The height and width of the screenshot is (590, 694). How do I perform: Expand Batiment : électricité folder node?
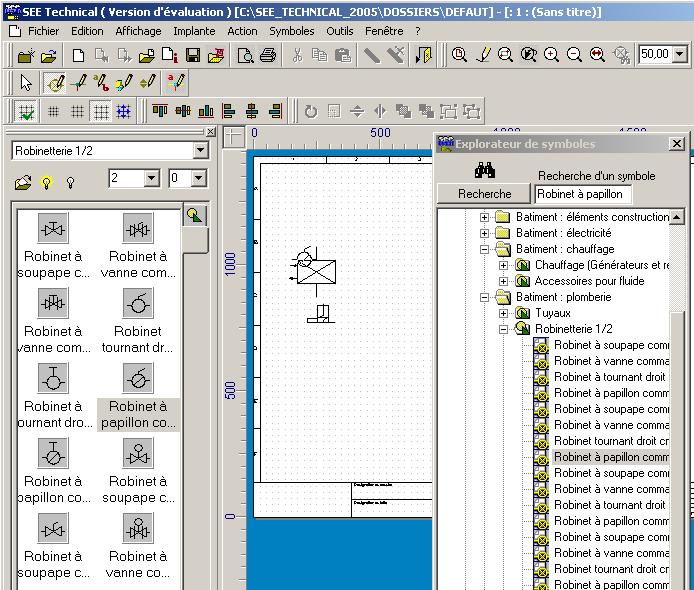pos(484,233)
